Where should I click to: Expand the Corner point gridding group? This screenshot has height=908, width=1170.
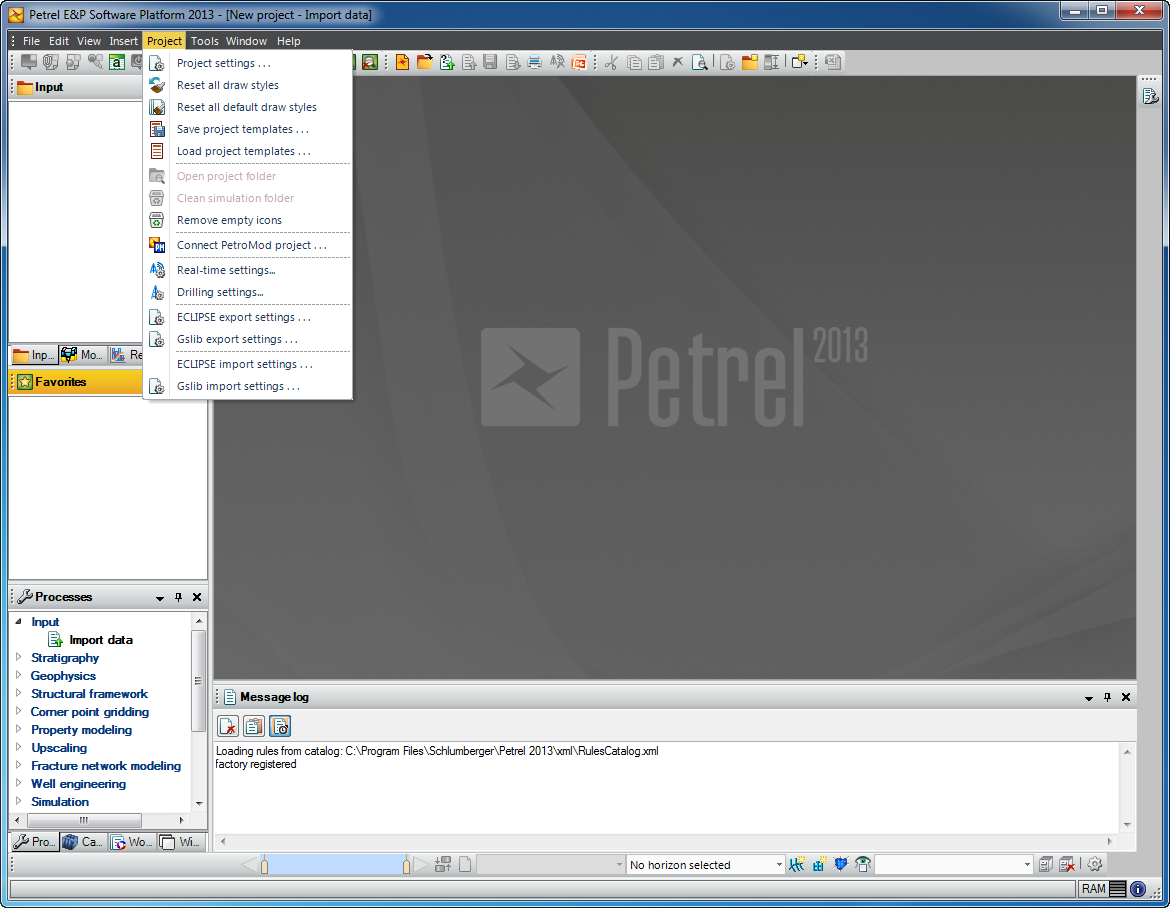(19, 711)
